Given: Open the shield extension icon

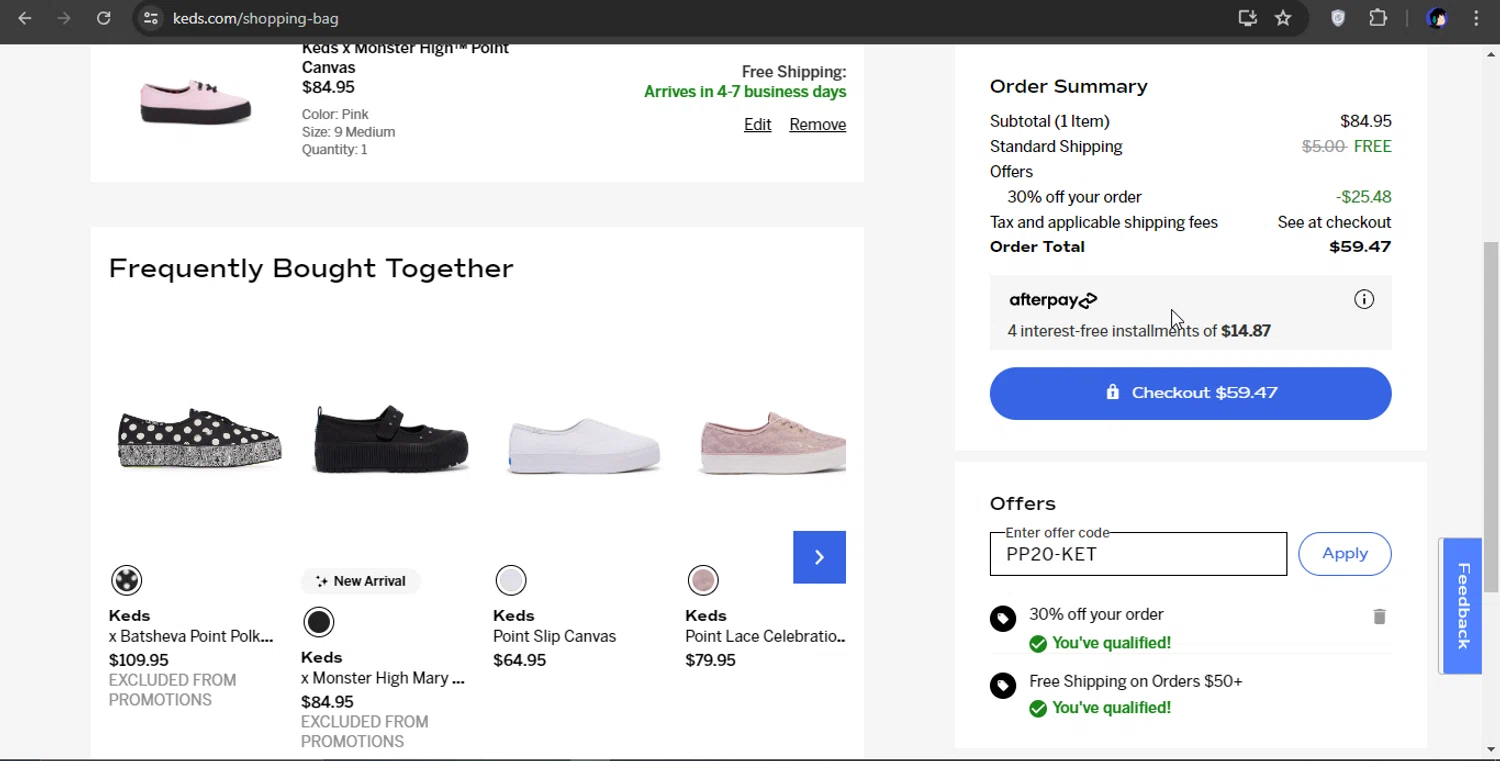Looking at the screenshot, I should click(x=1338, y=18).
